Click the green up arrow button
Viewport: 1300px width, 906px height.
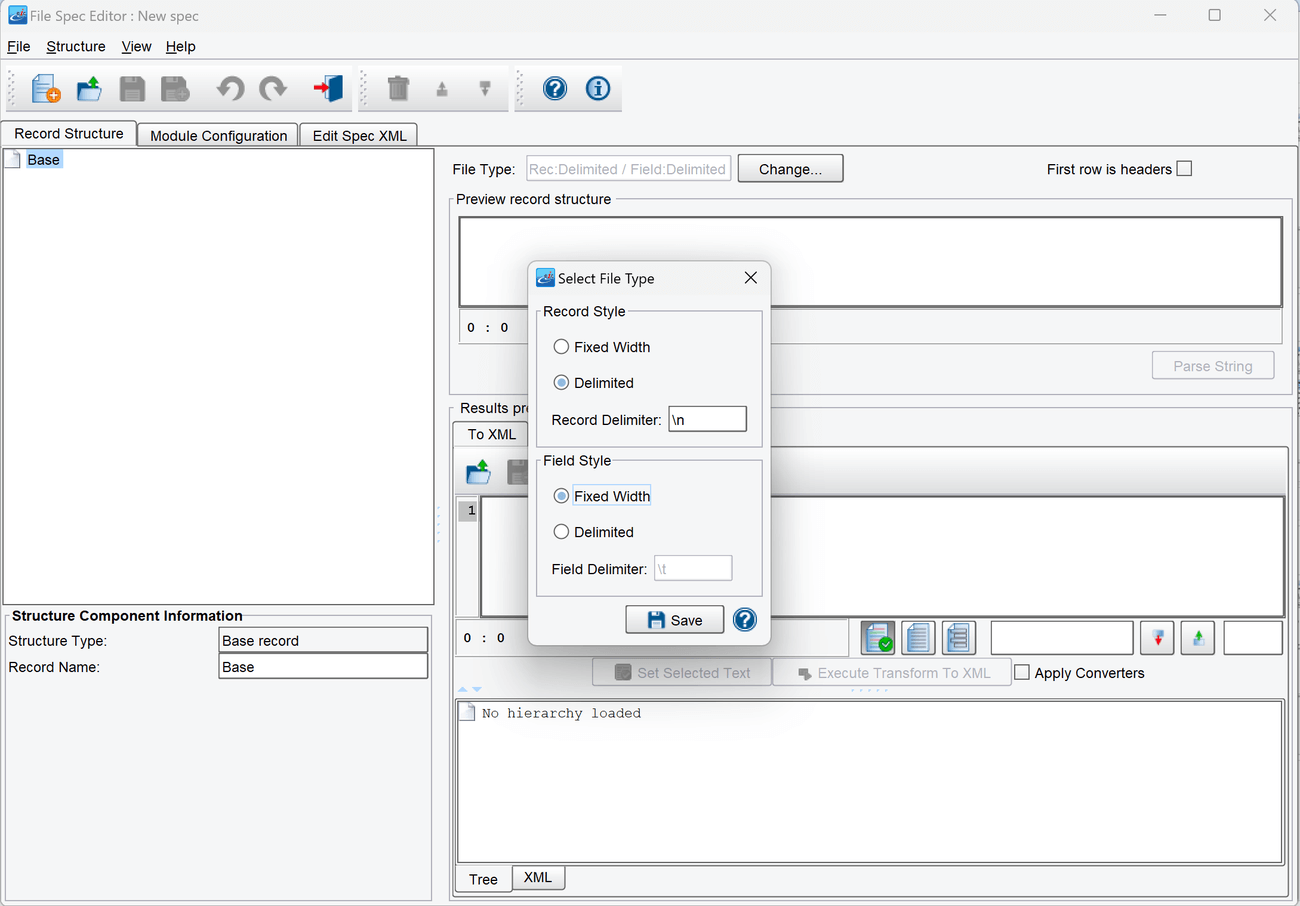1198,637
